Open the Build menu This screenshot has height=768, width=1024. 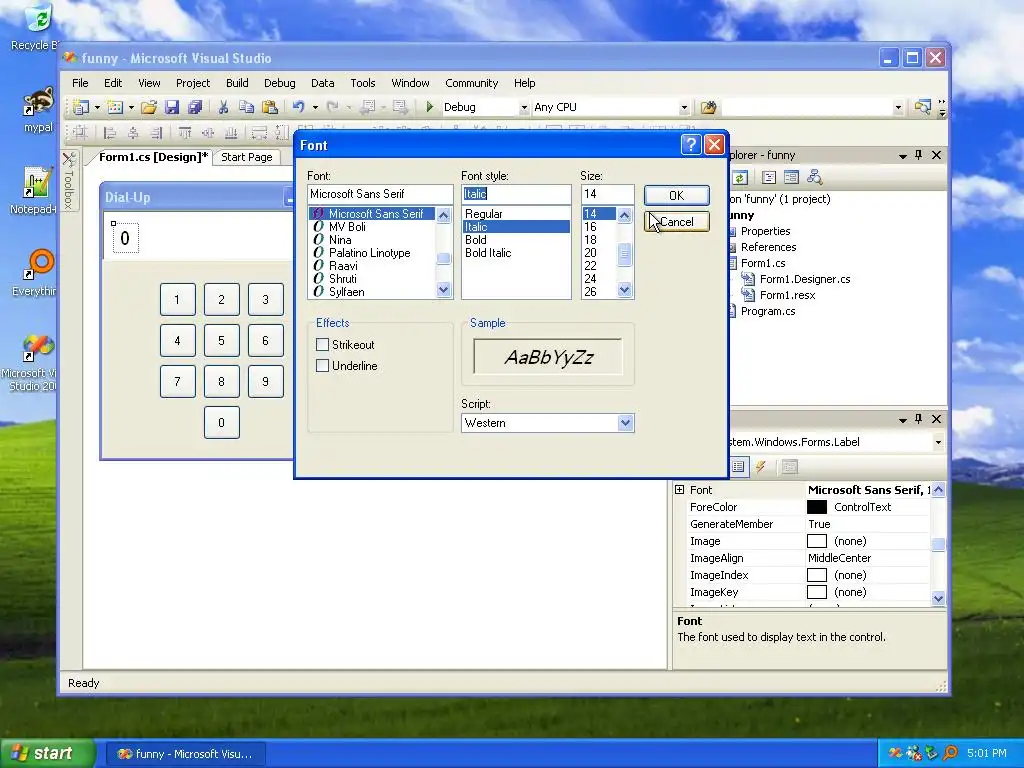(237, 83)
